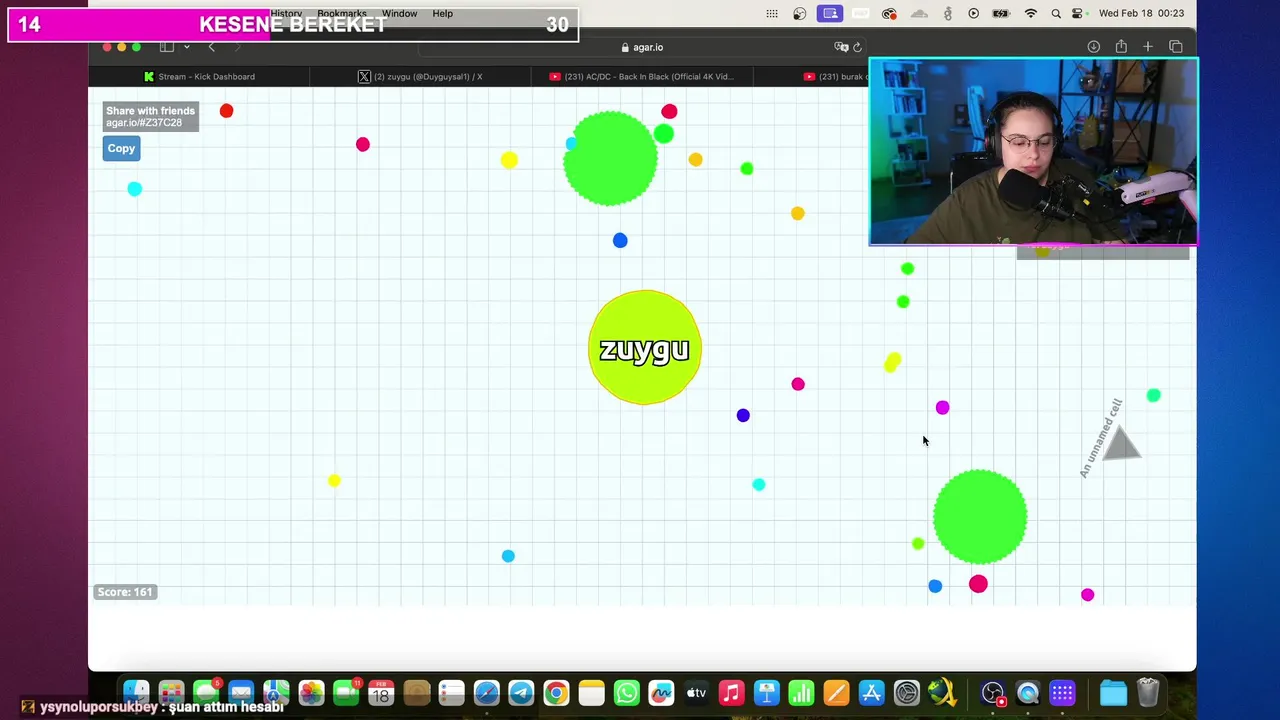Click the play circle icon in the menu bar
Image resolution: width=1280 pixels, height=720 pixels.
click(974, 14)
